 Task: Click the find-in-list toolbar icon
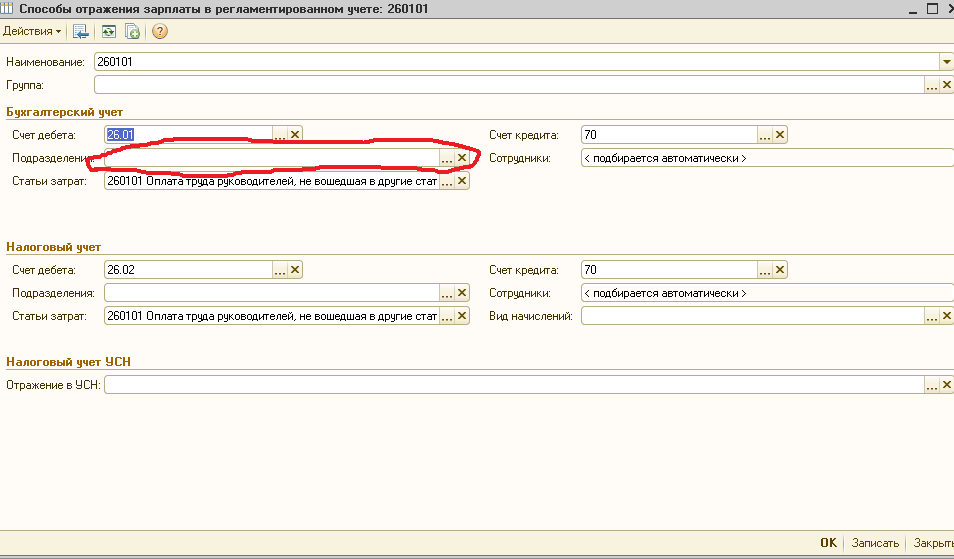pyautogui.click(x=80, y=32)
